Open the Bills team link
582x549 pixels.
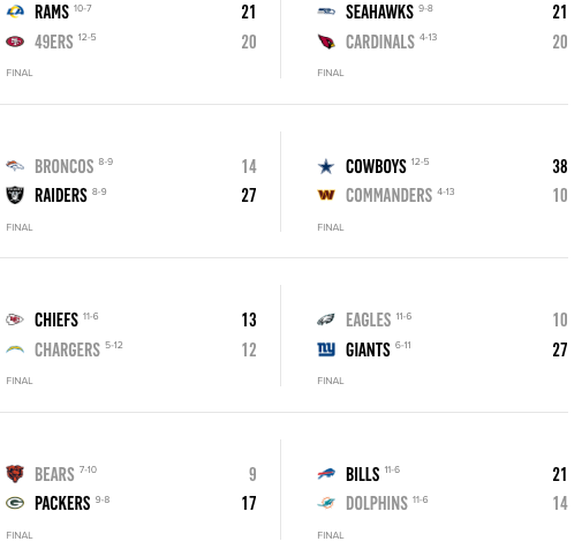pos(362,474)
